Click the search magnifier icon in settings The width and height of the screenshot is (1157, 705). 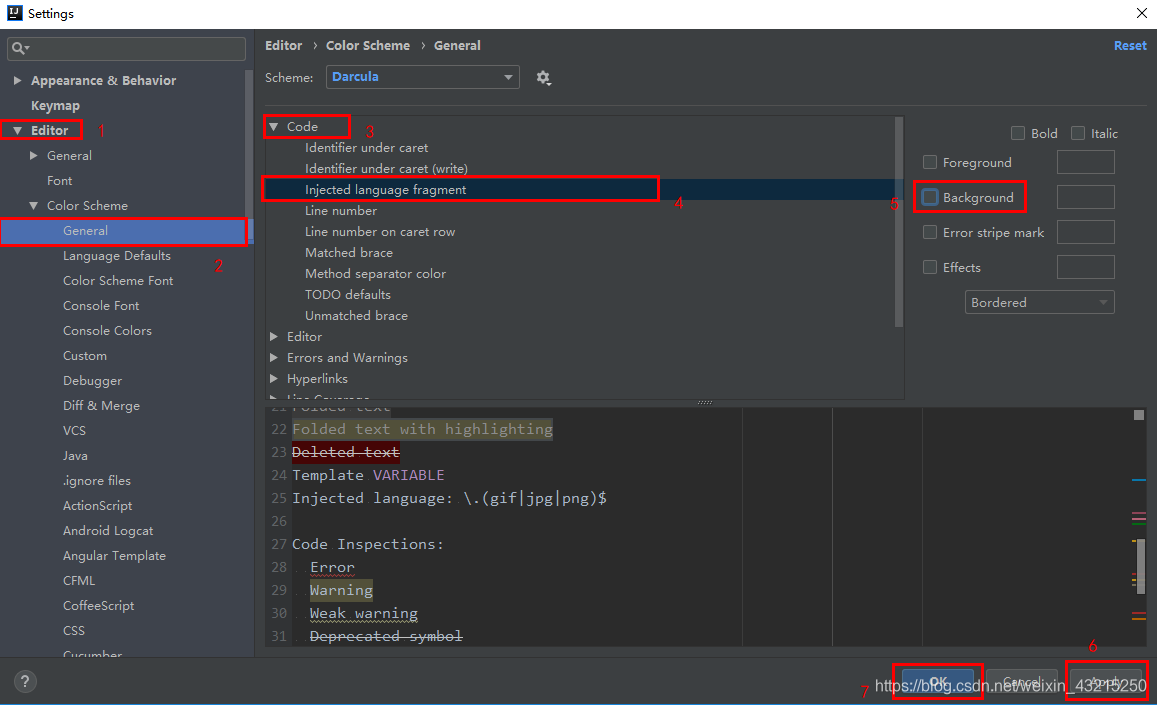tap(18, 49)
